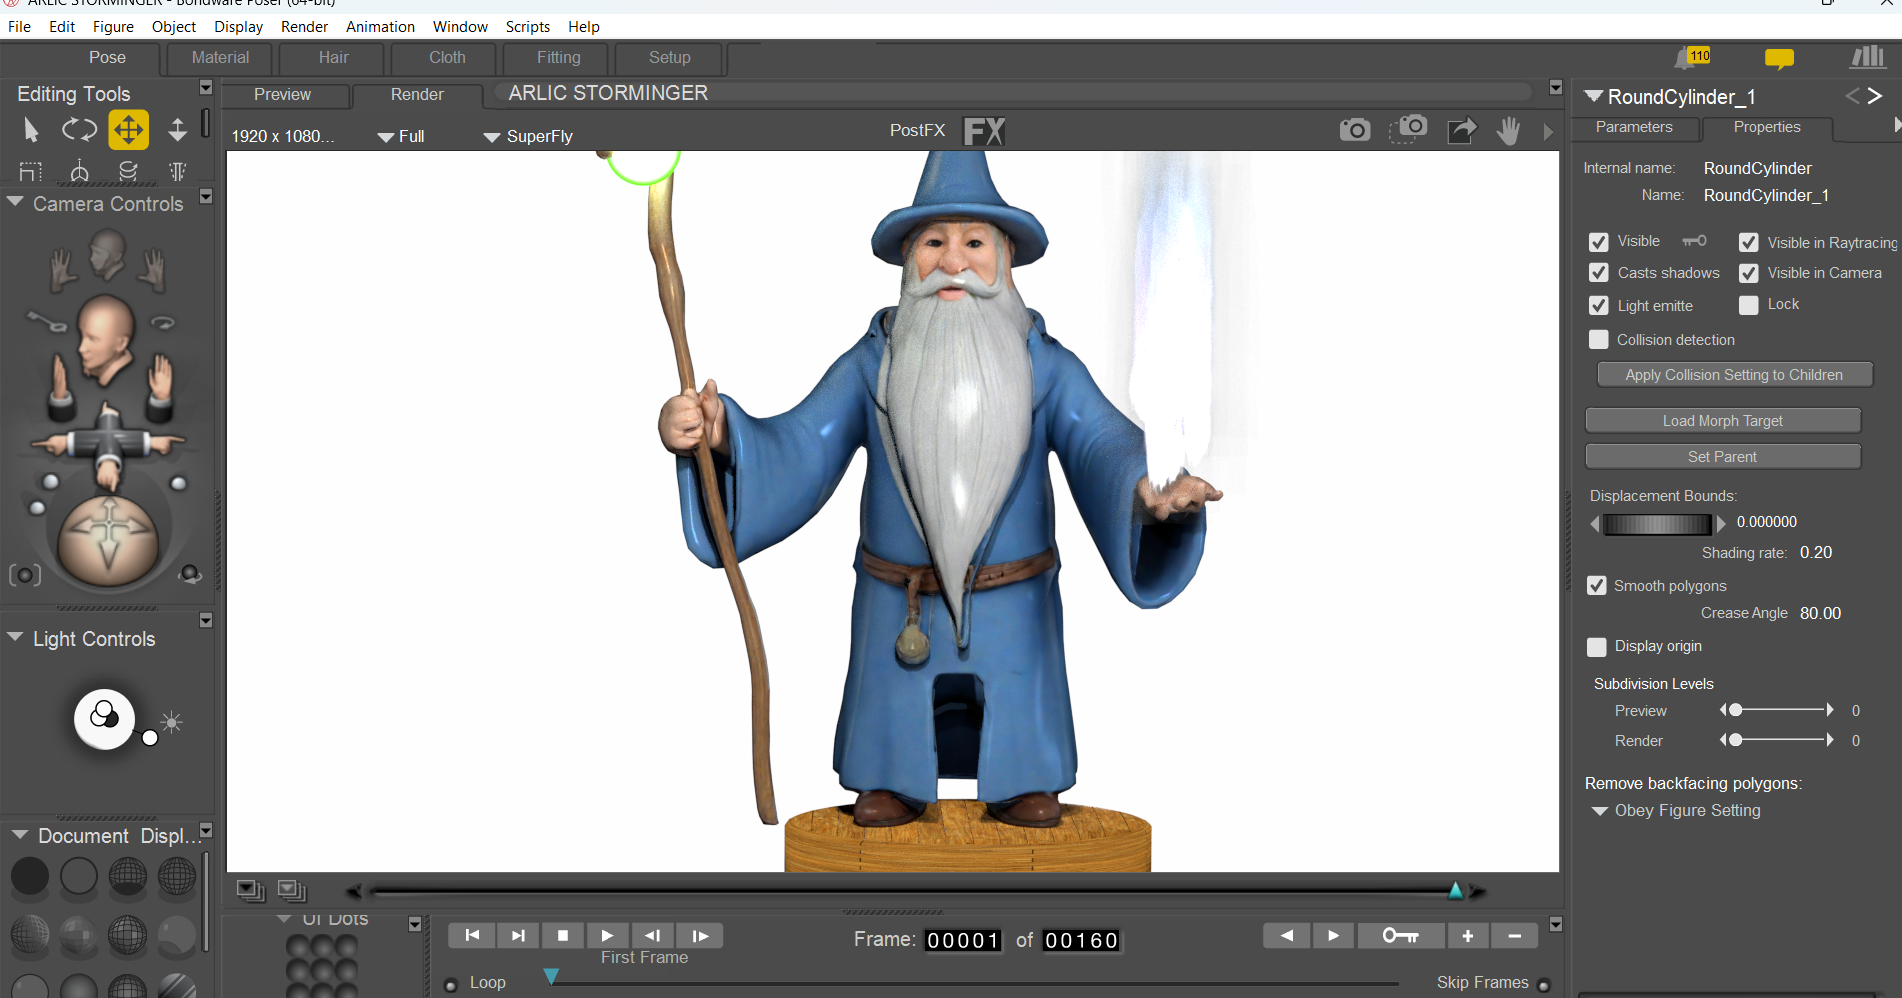Click the select camera icon
The width and height of the screenshot is (1902, 998).
(25, 575)
